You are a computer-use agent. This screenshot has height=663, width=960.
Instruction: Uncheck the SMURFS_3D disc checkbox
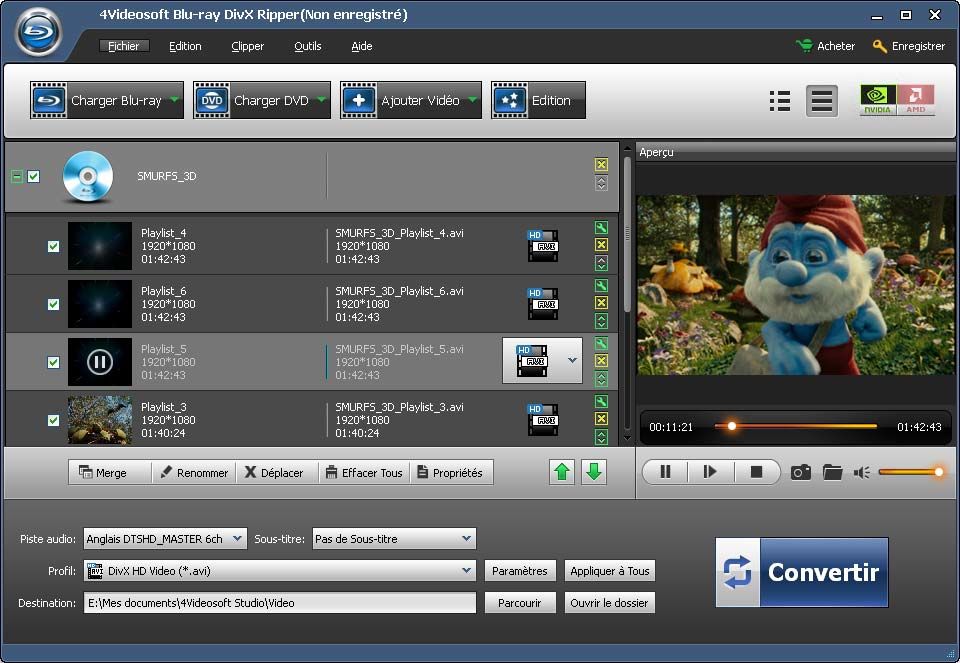click(x=34, y=176)
